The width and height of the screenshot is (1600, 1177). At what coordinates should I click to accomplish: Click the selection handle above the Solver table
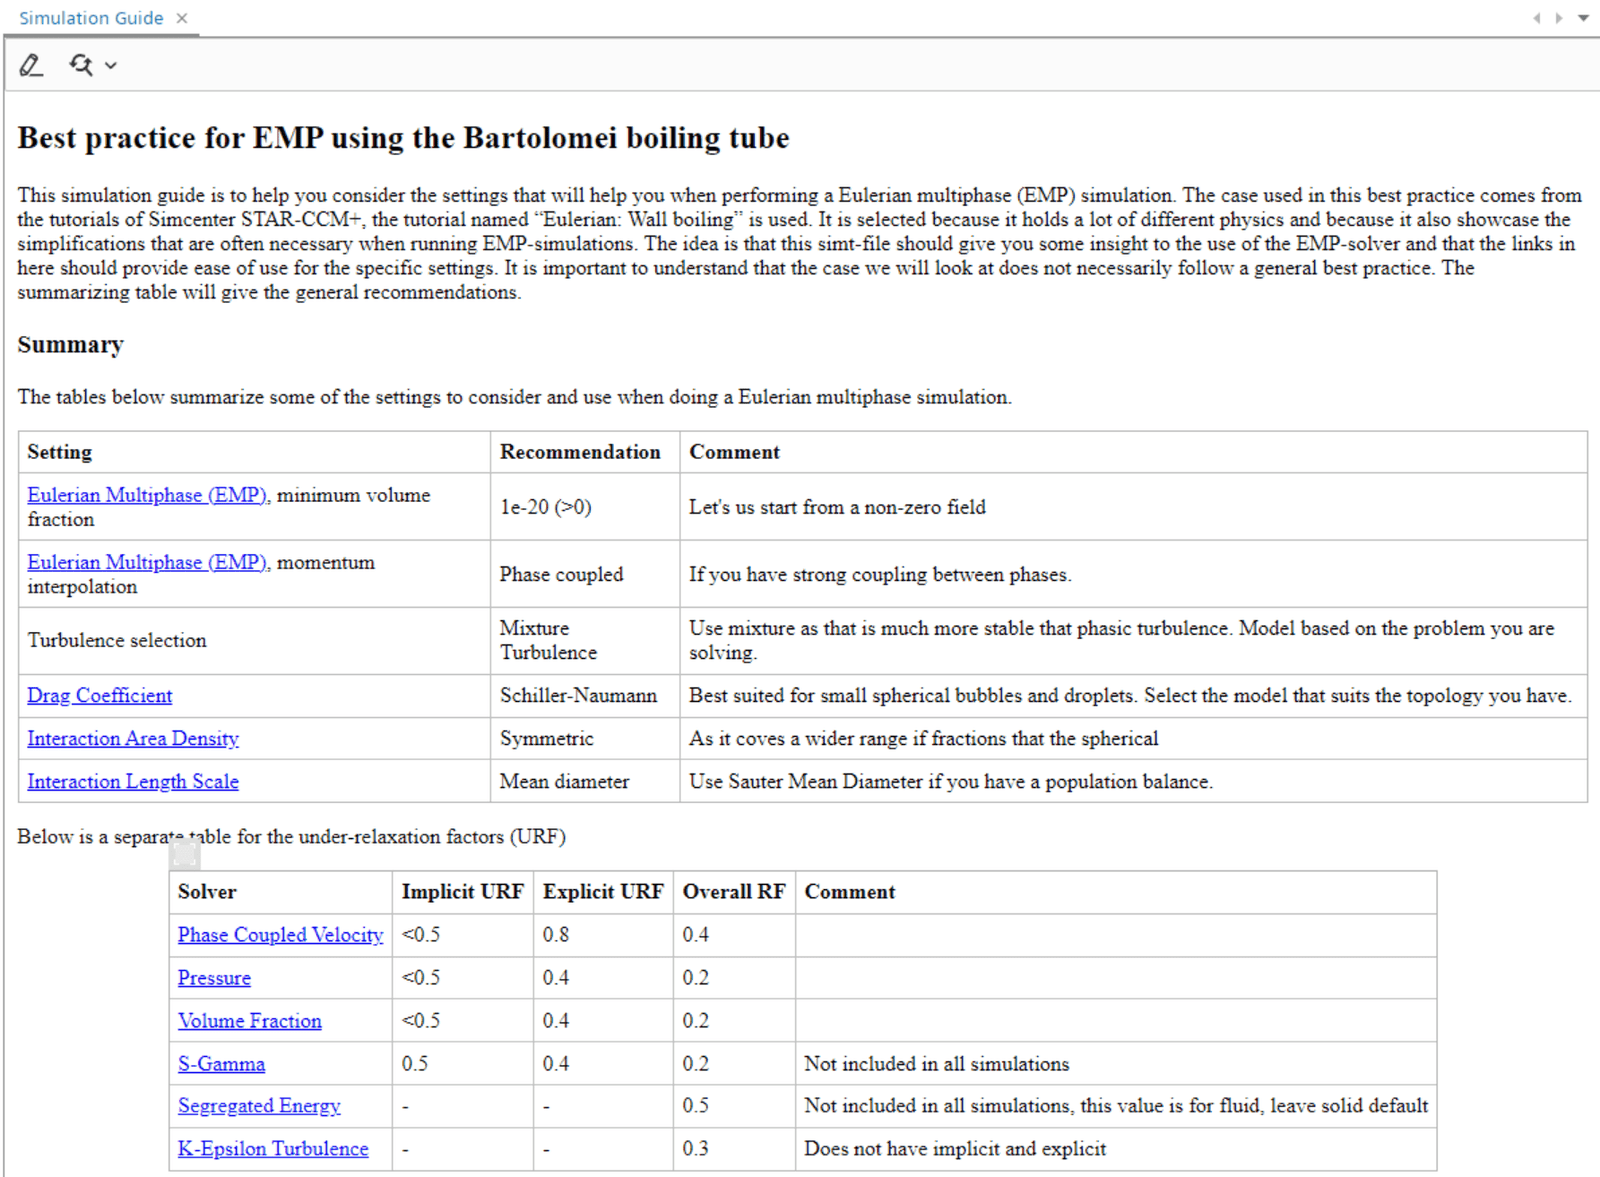(x=185, y=854)
